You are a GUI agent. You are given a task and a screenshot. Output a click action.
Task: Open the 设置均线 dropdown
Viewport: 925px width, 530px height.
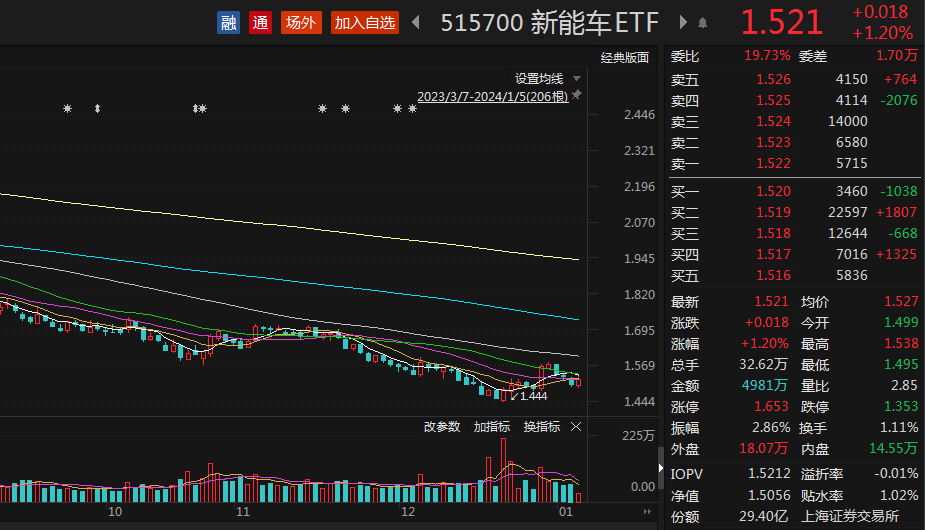(539, 78)
